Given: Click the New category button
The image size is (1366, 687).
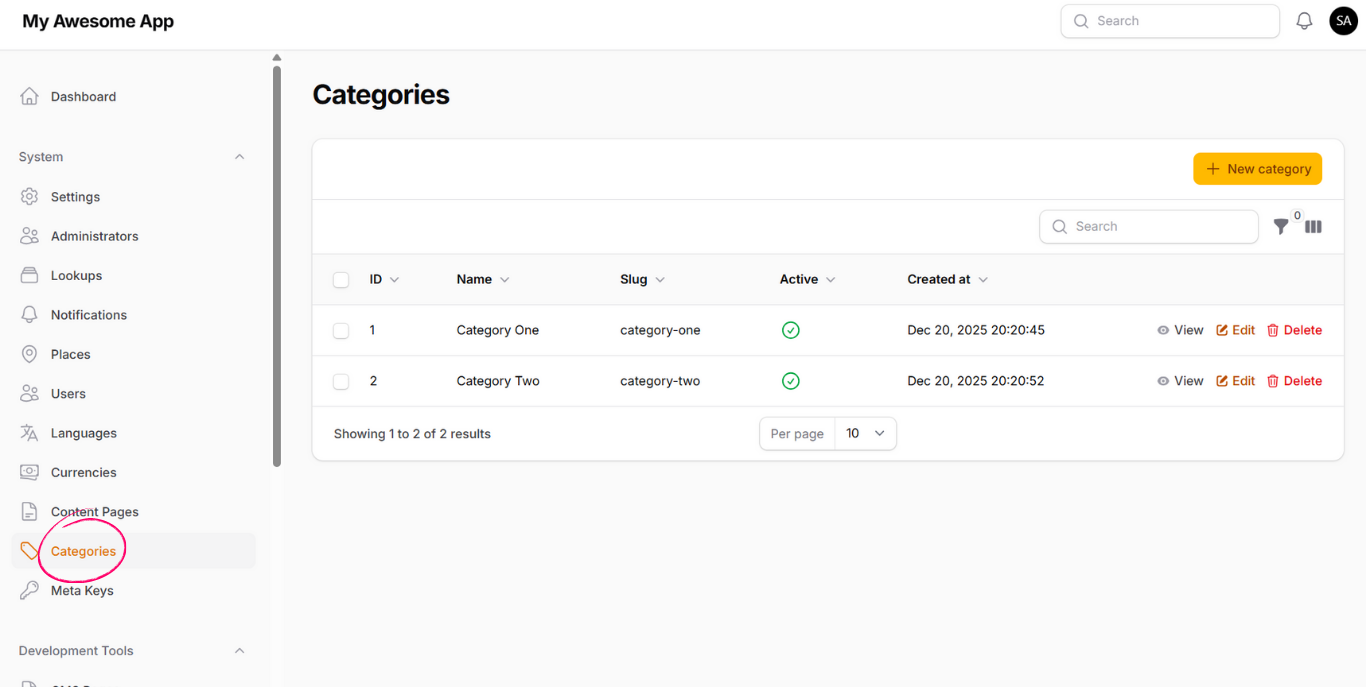Looking at the screenshot, I should [x=1257, y=169].
